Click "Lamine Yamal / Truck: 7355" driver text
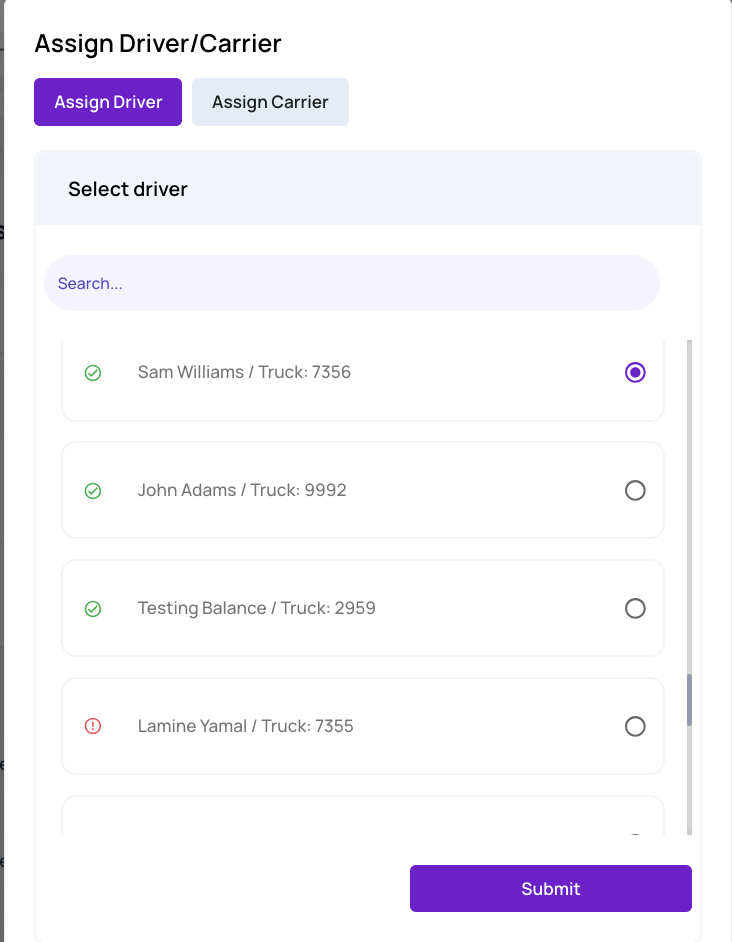The image size is (732, 942). (x=245, y=726)
